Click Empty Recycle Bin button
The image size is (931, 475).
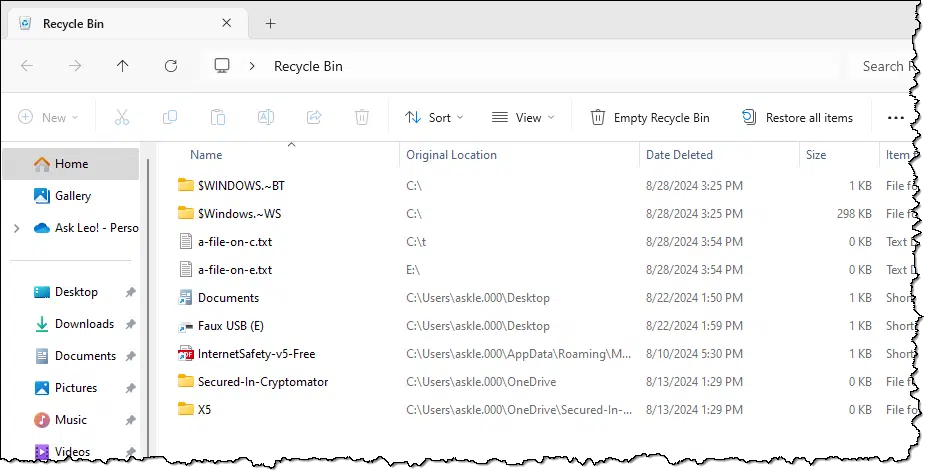point(650,118)
